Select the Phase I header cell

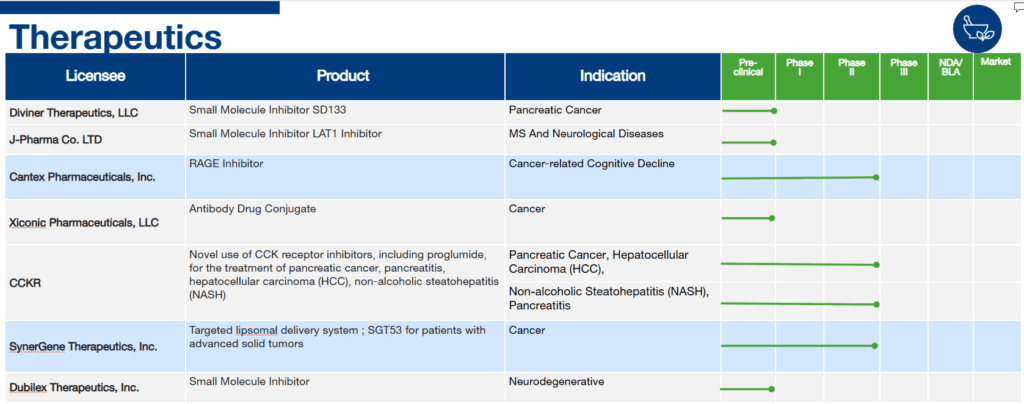coord(799,76)
